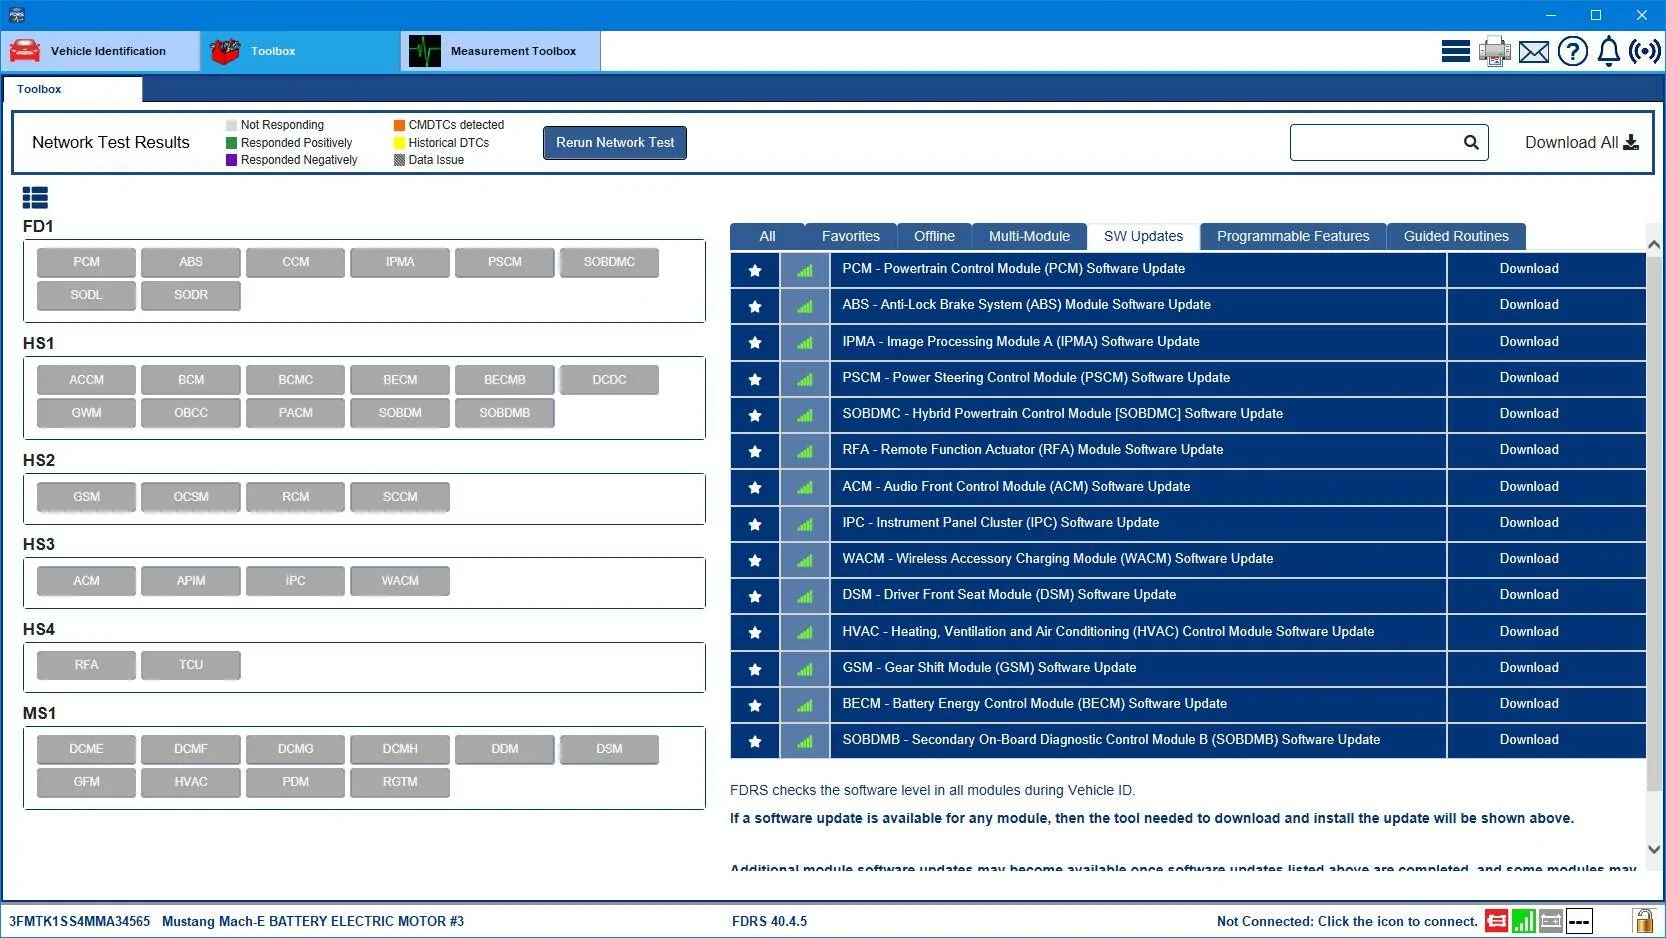This screenshot has width=1666, height=938.
Task: Click the DSM Software Update row title
Action: (x=1009, y=595)
